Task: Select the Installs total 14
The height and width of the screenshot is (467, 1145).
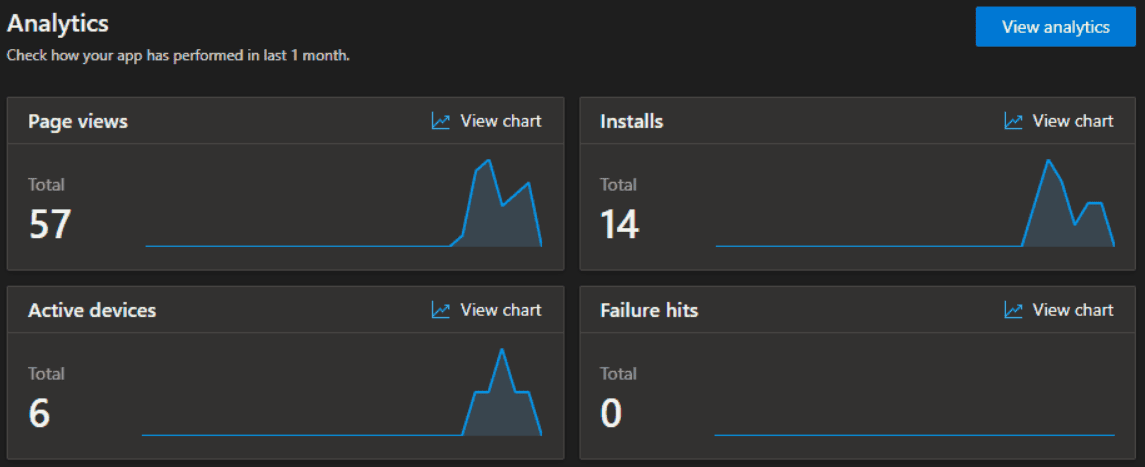Action: click(620, 225)
